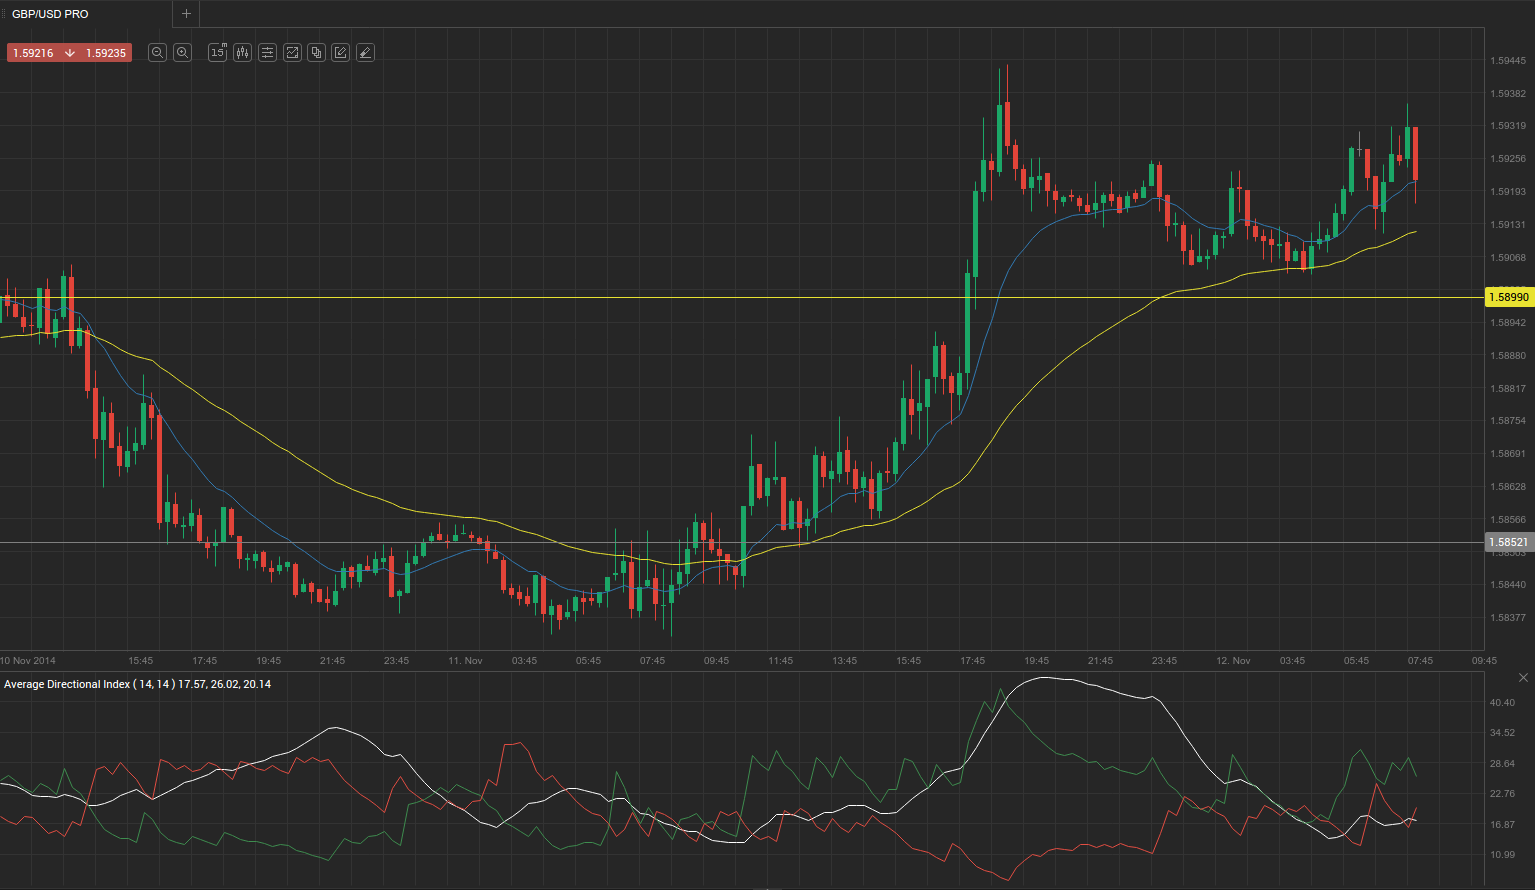Click the 12. Nov date label
This screenshot has height=890, width=1535.
click(1233, 661)
